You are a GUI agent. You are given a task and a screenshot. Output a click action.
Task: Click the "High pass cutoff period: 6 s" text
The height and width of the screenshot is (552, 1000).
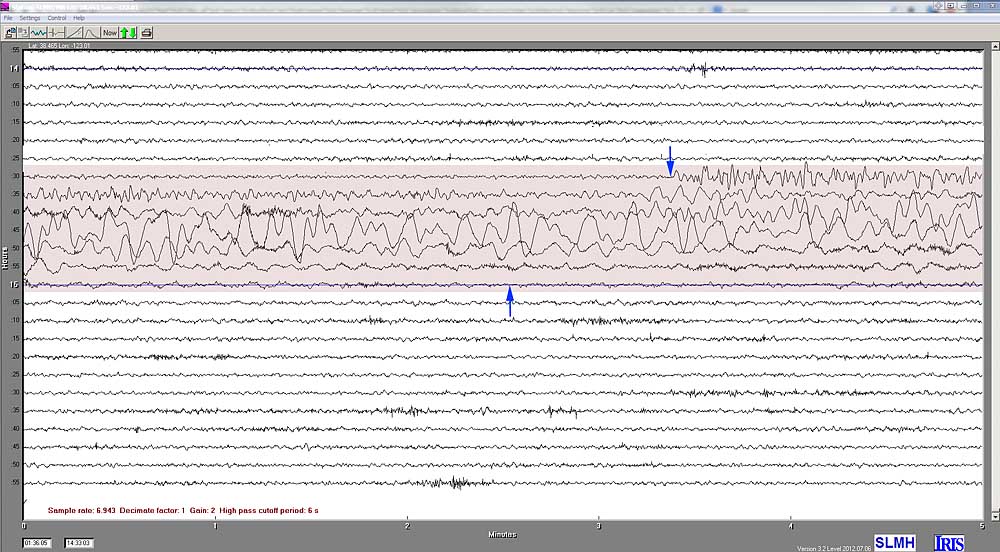click(x=268, y=511)
